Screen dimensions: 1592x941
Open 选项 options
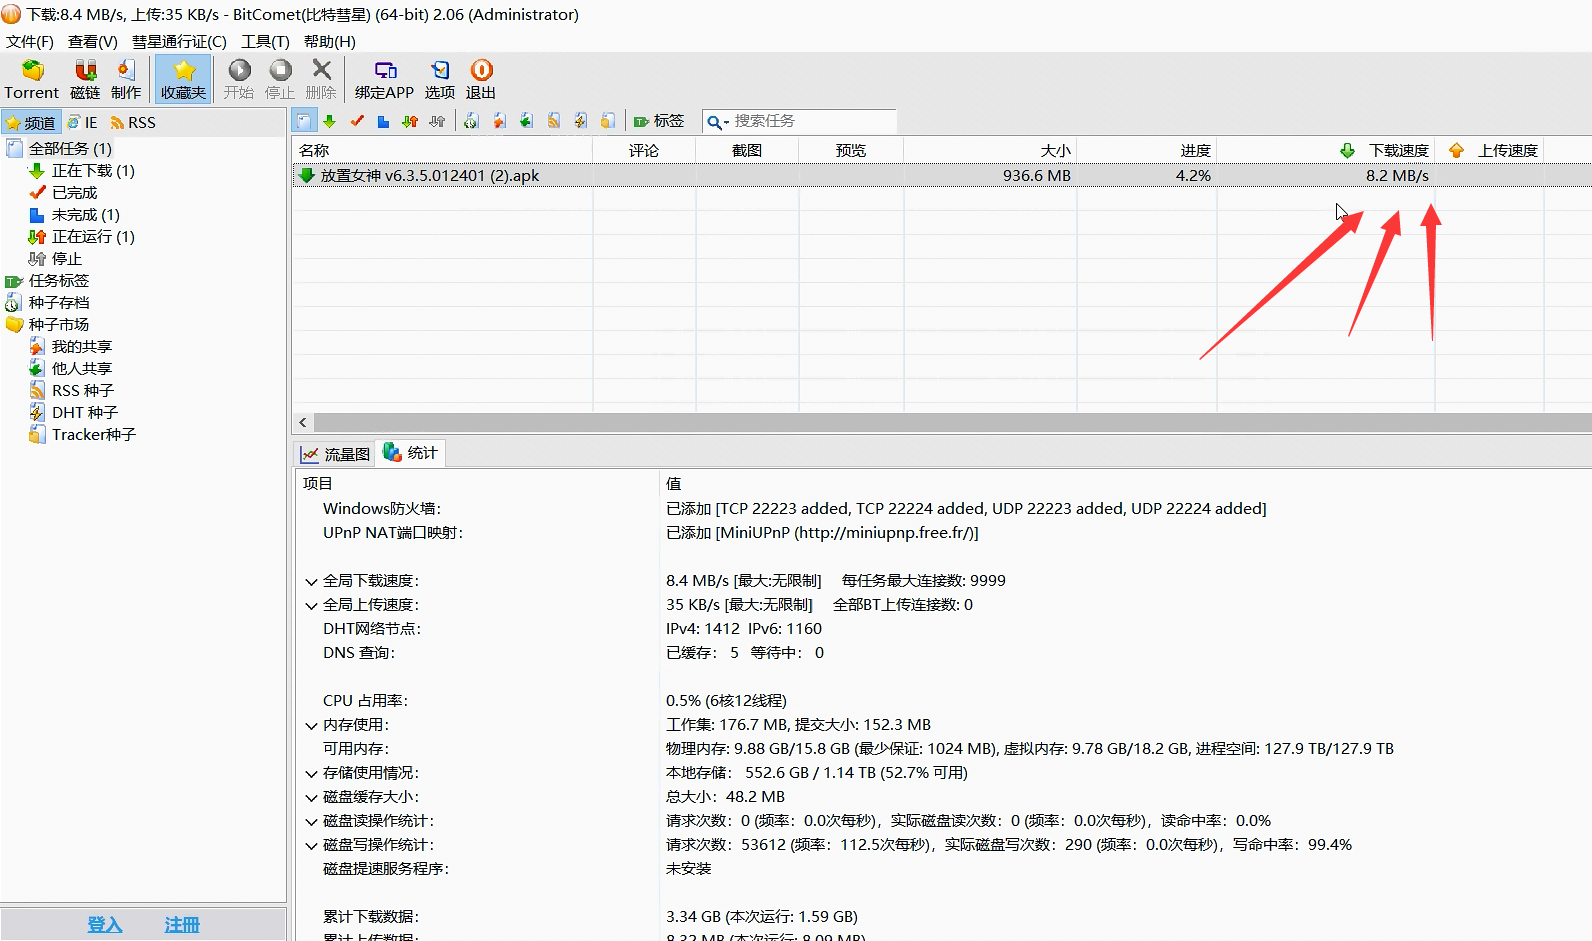(x=440, y=79)
